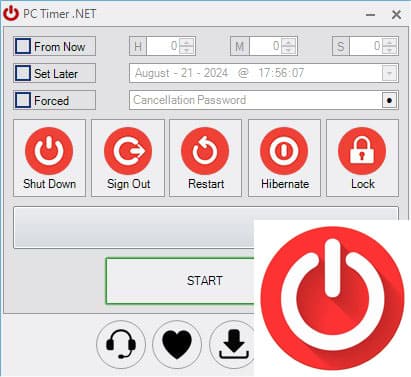Close the PC Timer .NET window

click(396, 15)
